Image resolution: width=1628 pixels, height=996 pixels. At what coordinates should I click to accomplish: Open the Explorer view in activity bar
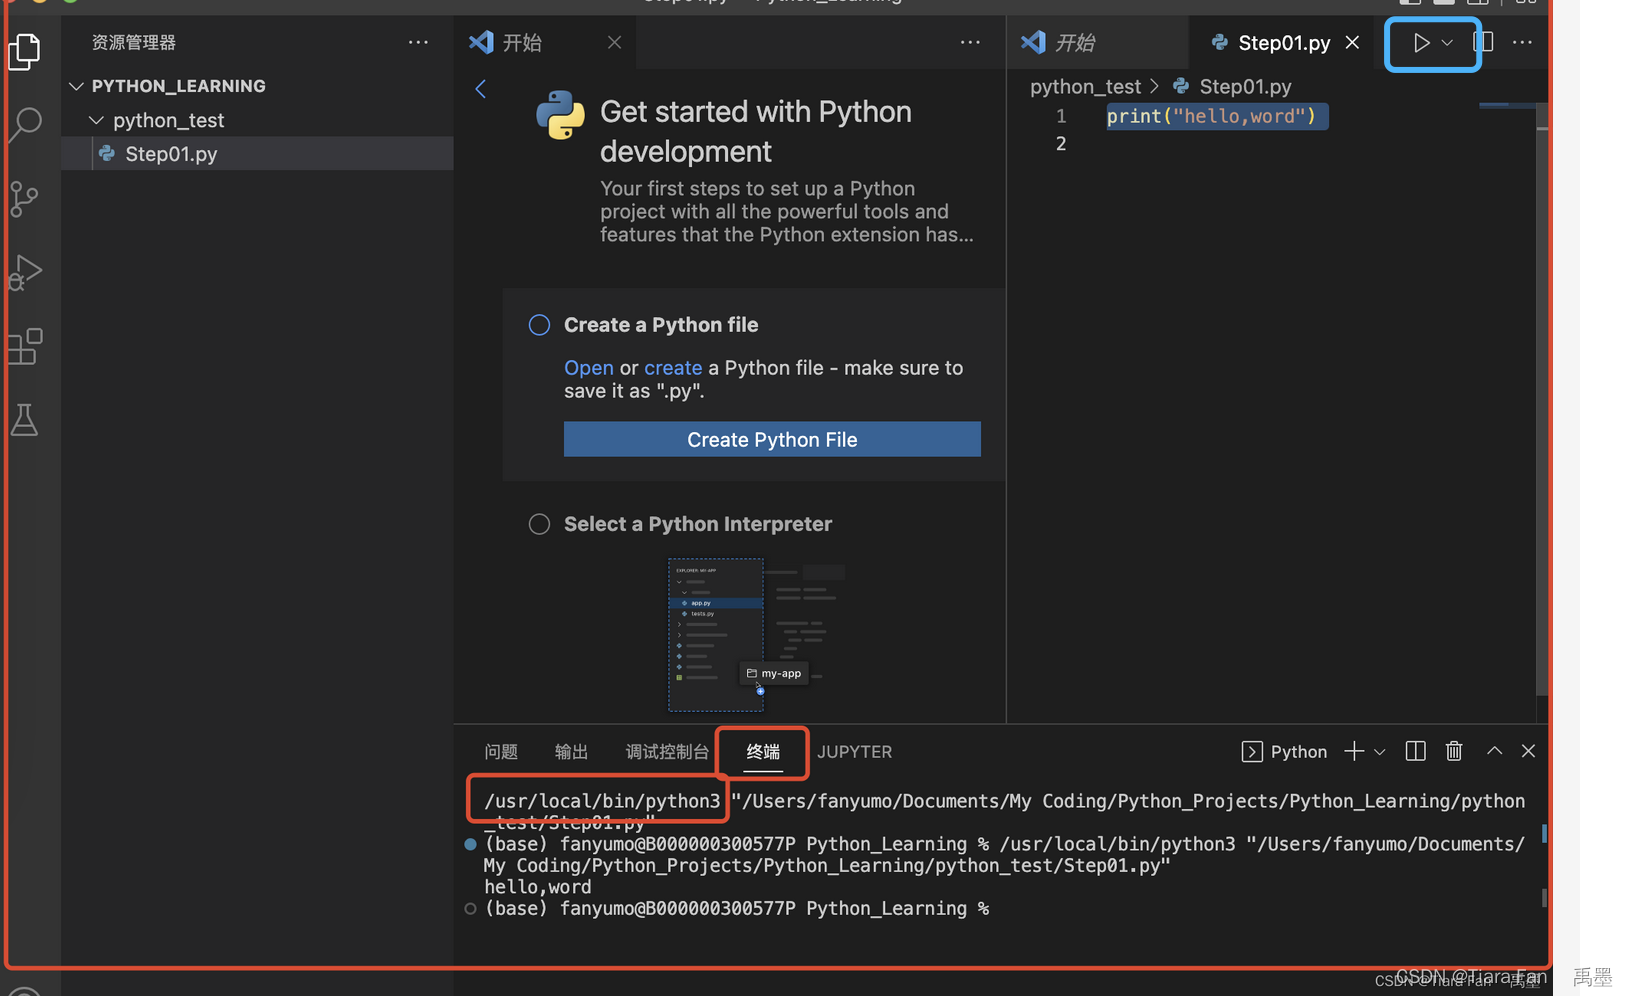24,51
